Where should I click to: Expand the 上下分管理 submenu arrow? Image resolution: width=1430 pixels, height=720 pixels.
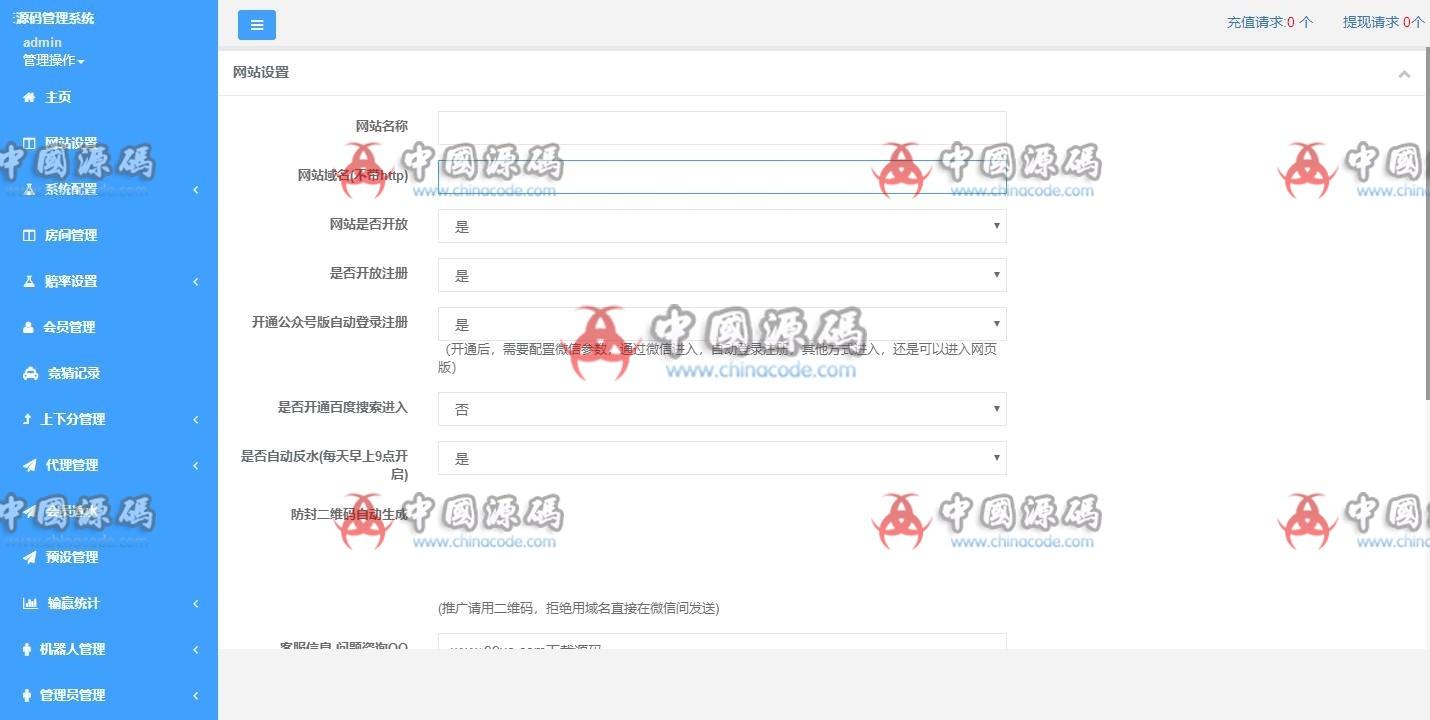196,419
